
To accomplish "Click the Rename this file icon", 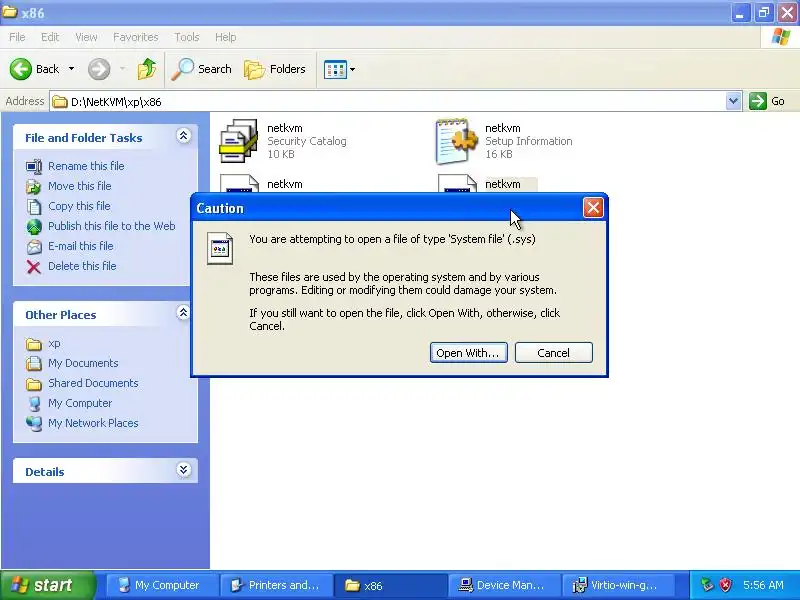I will [x=34, y=166].
